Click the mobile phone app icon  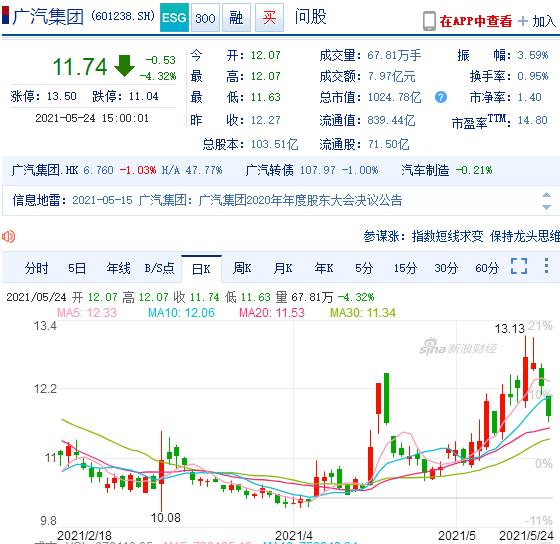(429, 21)
